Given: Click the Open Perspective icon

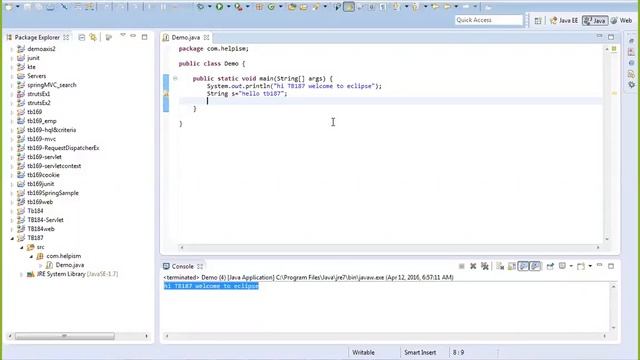Looking at the screenshot, I should (538, 20).
